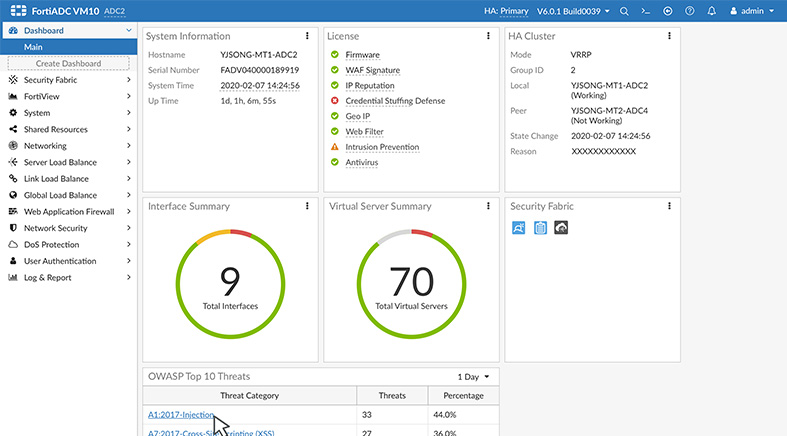Toggle the FortiADC main menu grid icon
This screenshot has width=787, height=436.
click(18, 11)
